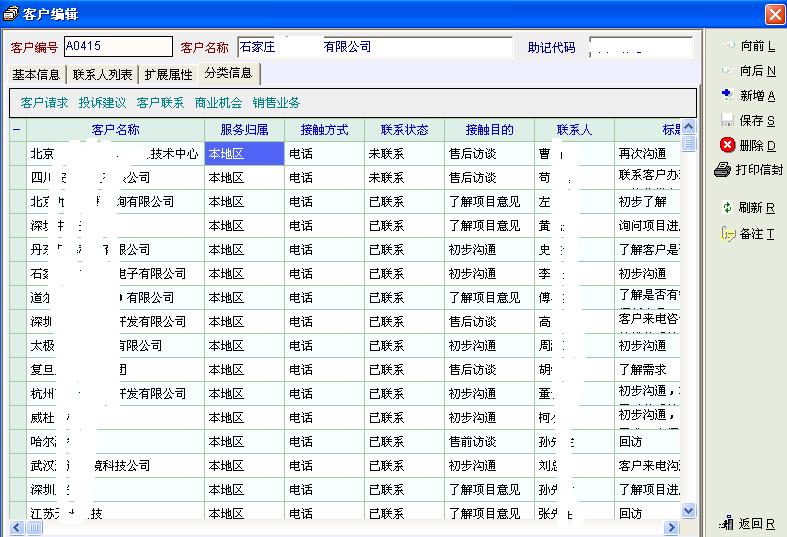
Task: Sort by the 服务归属 column header
Action: [244, 130]
